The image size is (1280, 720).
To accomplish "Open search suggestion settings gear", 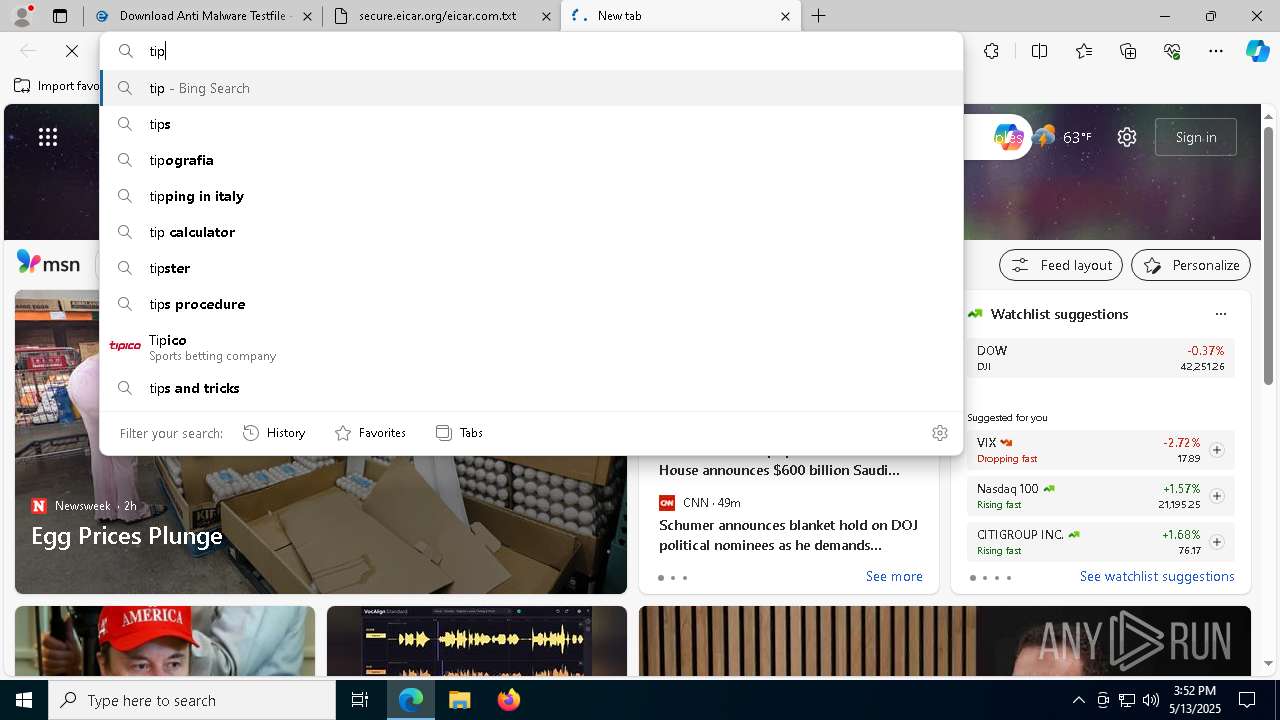I will click(940, 433).
